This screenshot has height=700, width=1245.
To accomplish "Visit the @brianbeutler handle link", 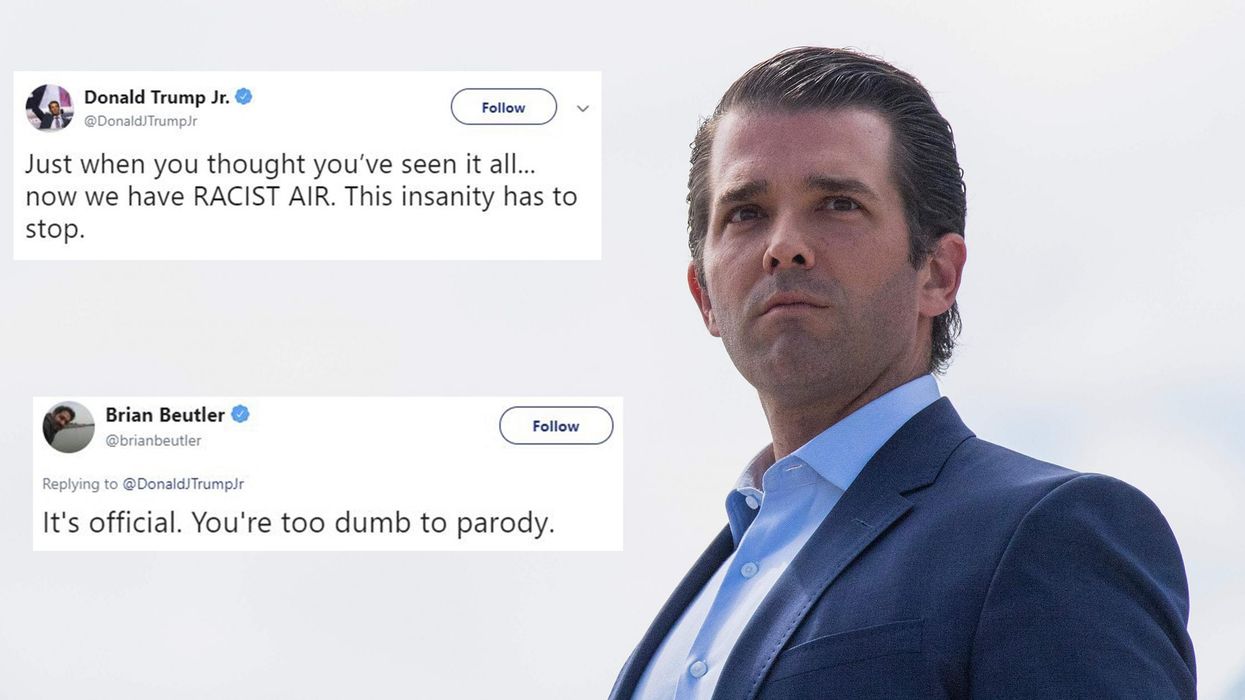I will click(x=153, y=440).
